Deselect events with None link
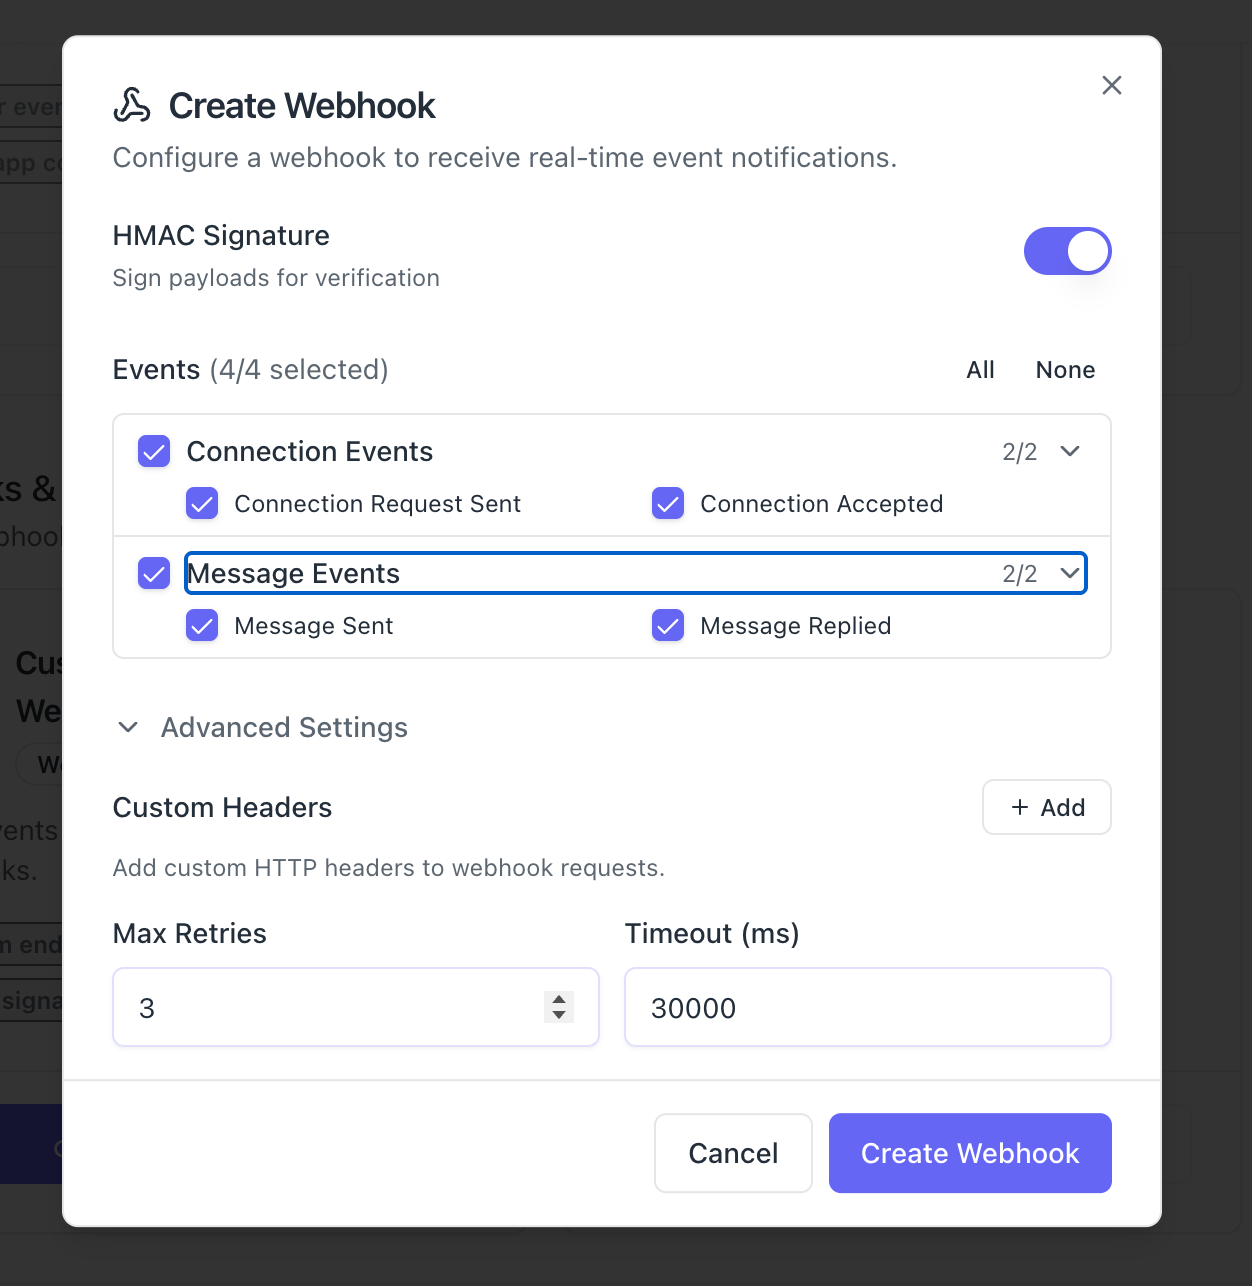This screenshot has width=1252, height=1286. (x=1065, y=370)
